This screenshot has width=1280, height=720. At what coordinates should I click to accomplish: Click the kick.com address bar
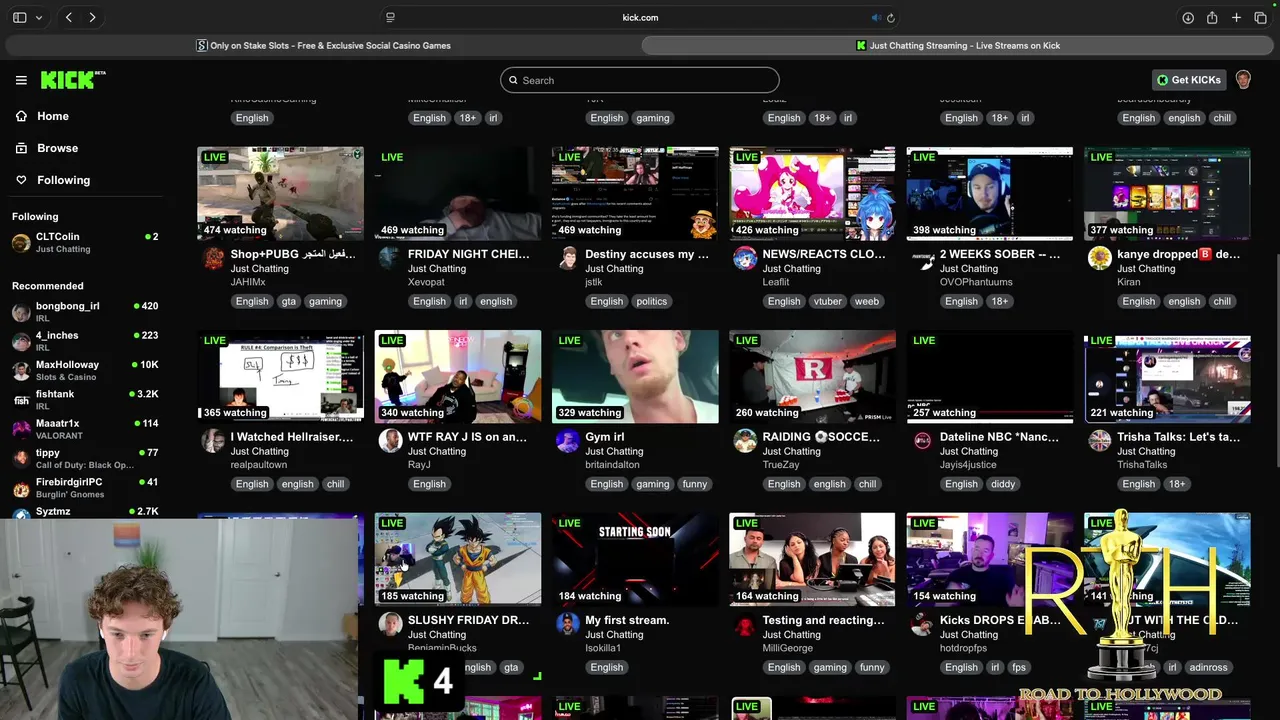tap(640, 17)
